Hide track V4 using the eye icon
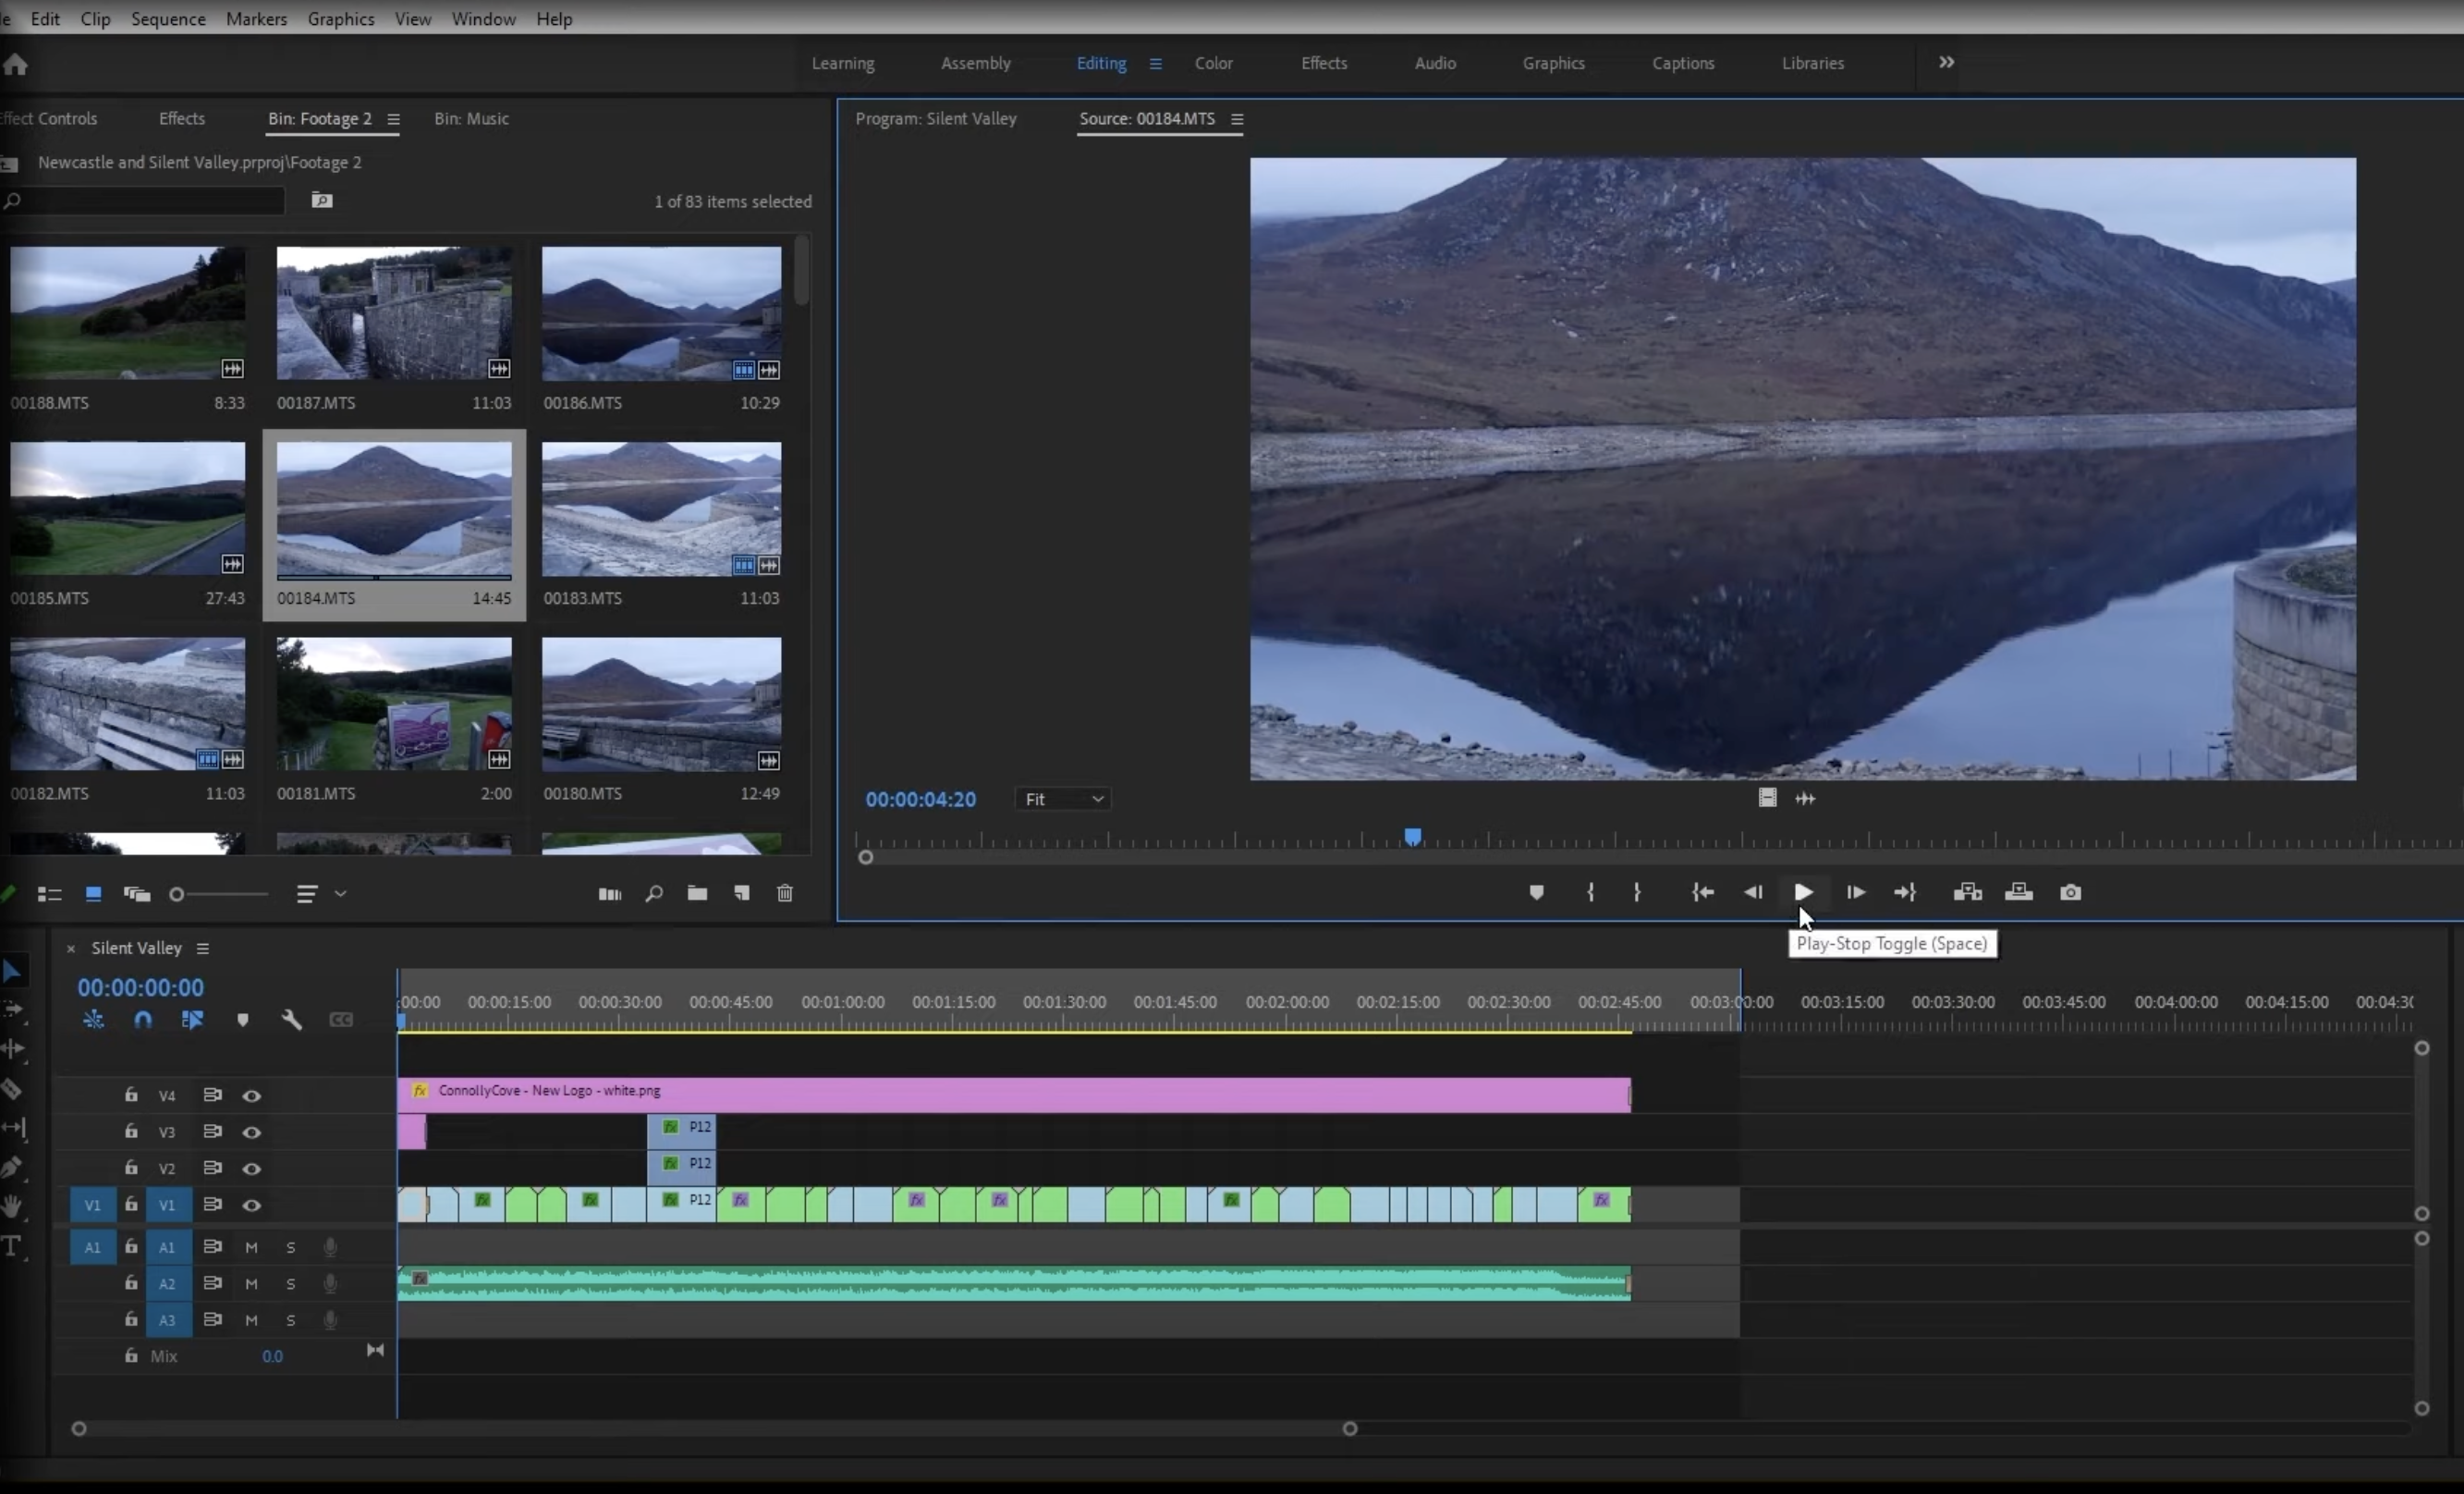Image resolution: width=2464 pixels, height=1494 pixels. [x=252, y=1096]
